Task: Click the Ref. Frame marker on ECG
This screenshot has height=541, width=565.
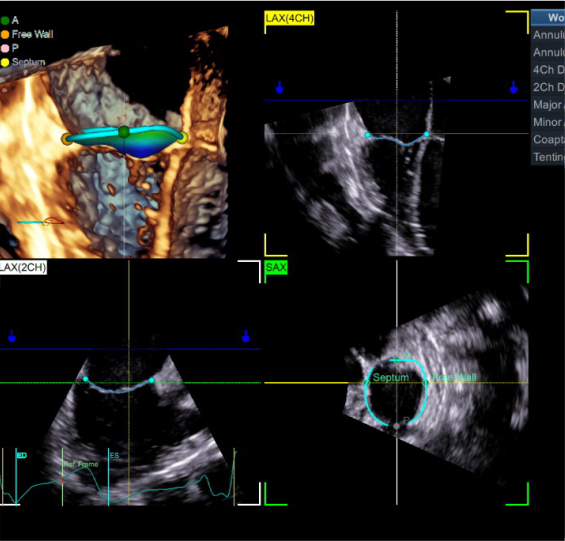Action: [62, 476]
